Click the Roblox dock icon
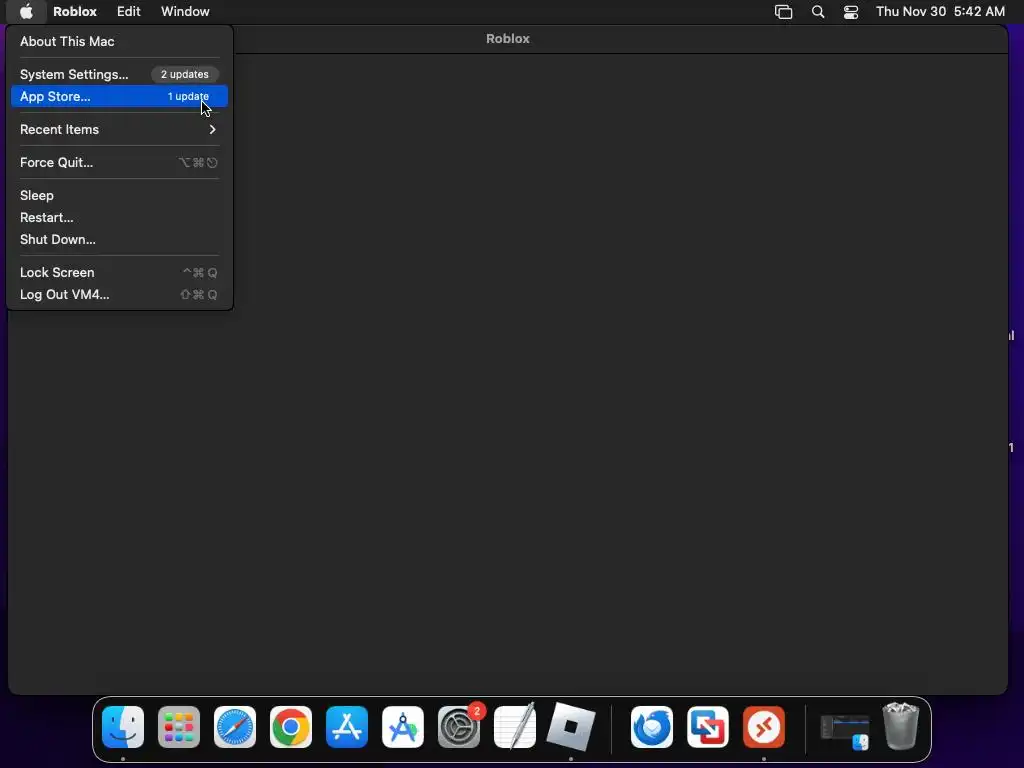This screenshot has width=1024, height=768. pos(571,727)
